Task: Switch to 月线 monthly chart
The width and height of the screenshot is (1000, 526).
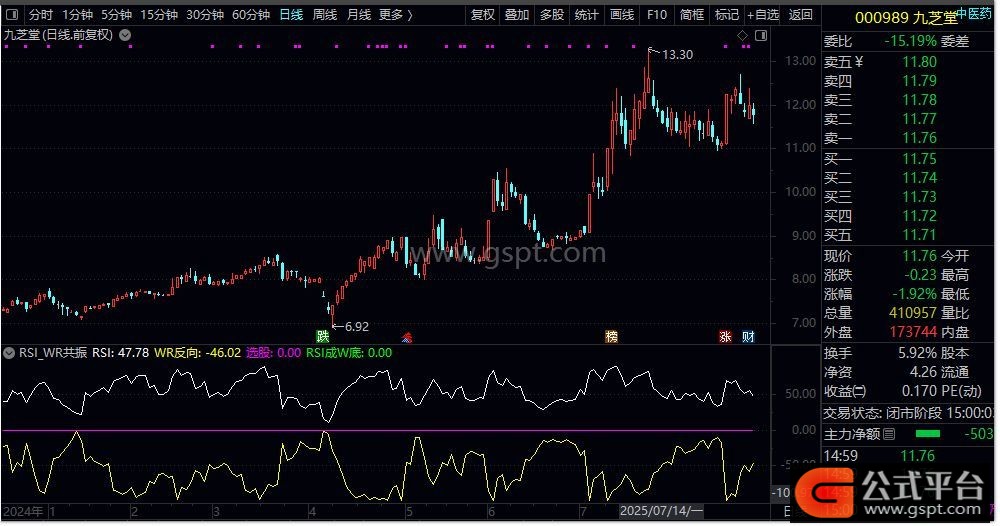Action: click(359, 14)
